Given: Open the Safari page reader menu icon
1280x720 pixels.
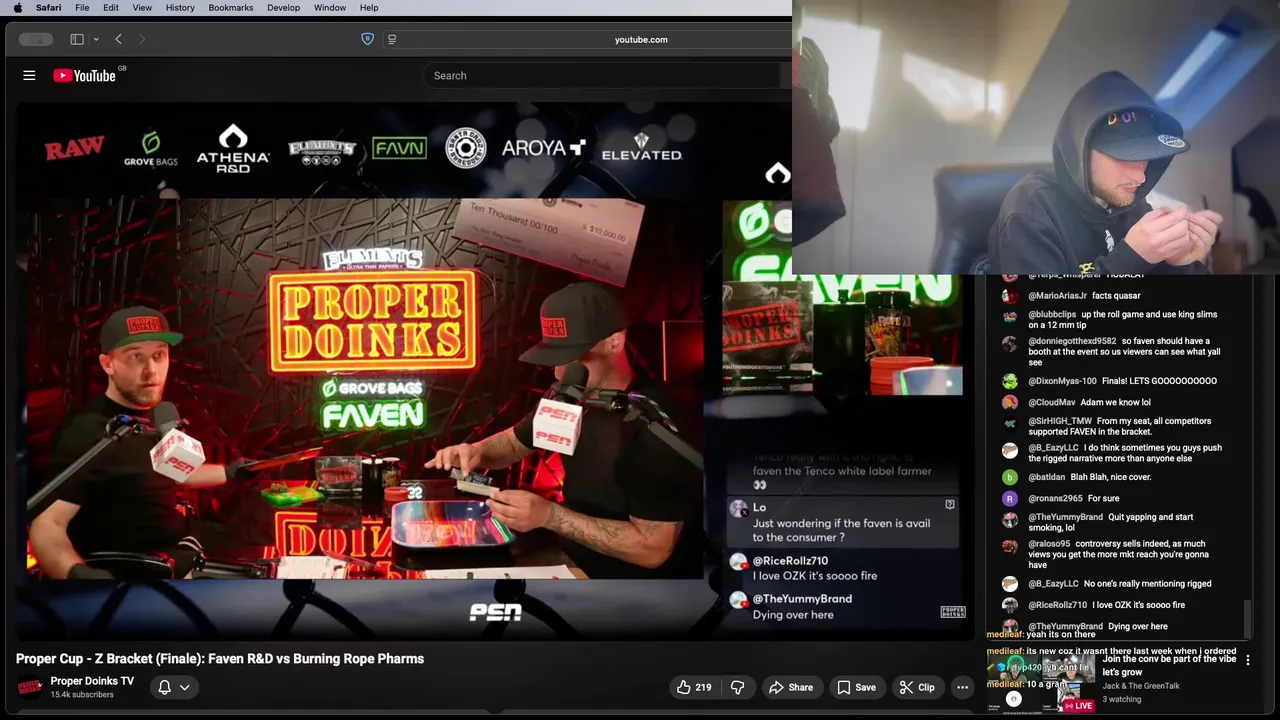Looking at the screenshot, I should [x=392, y=39].
